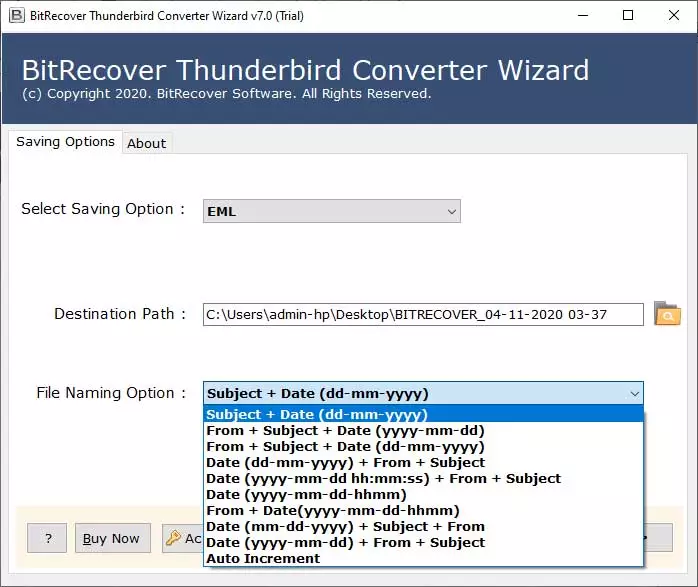Select highlighted 'Subject + Date (dd-mm-yyyy)' item
The height and width of the screenshot is (587, 698).
point(317,415)
